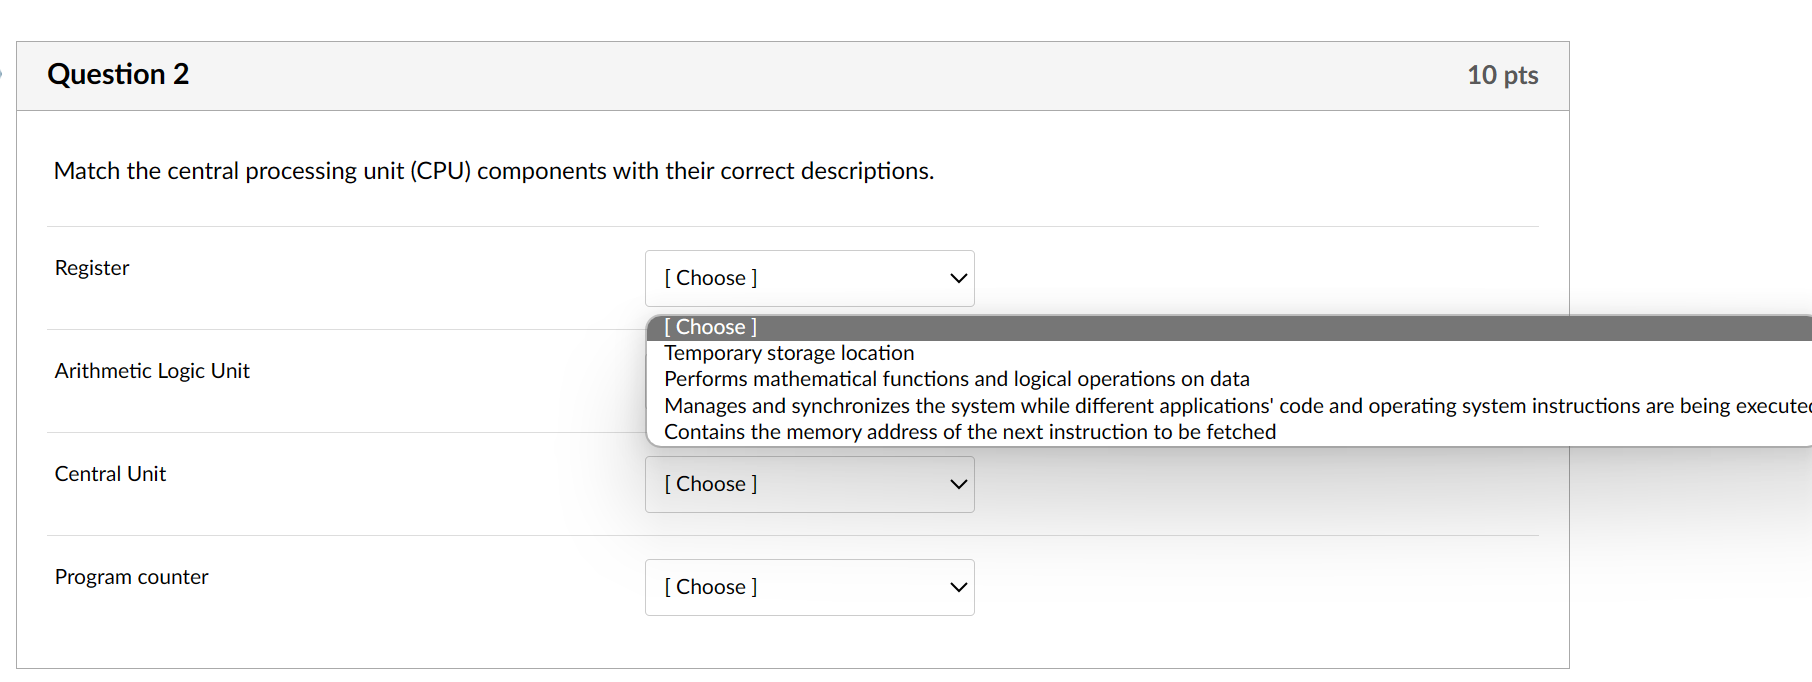Image resolution: width=1812 pixels, height=682 pixels.
Task: Choose "Contains the memory address" option
Action: pos(969,432)
